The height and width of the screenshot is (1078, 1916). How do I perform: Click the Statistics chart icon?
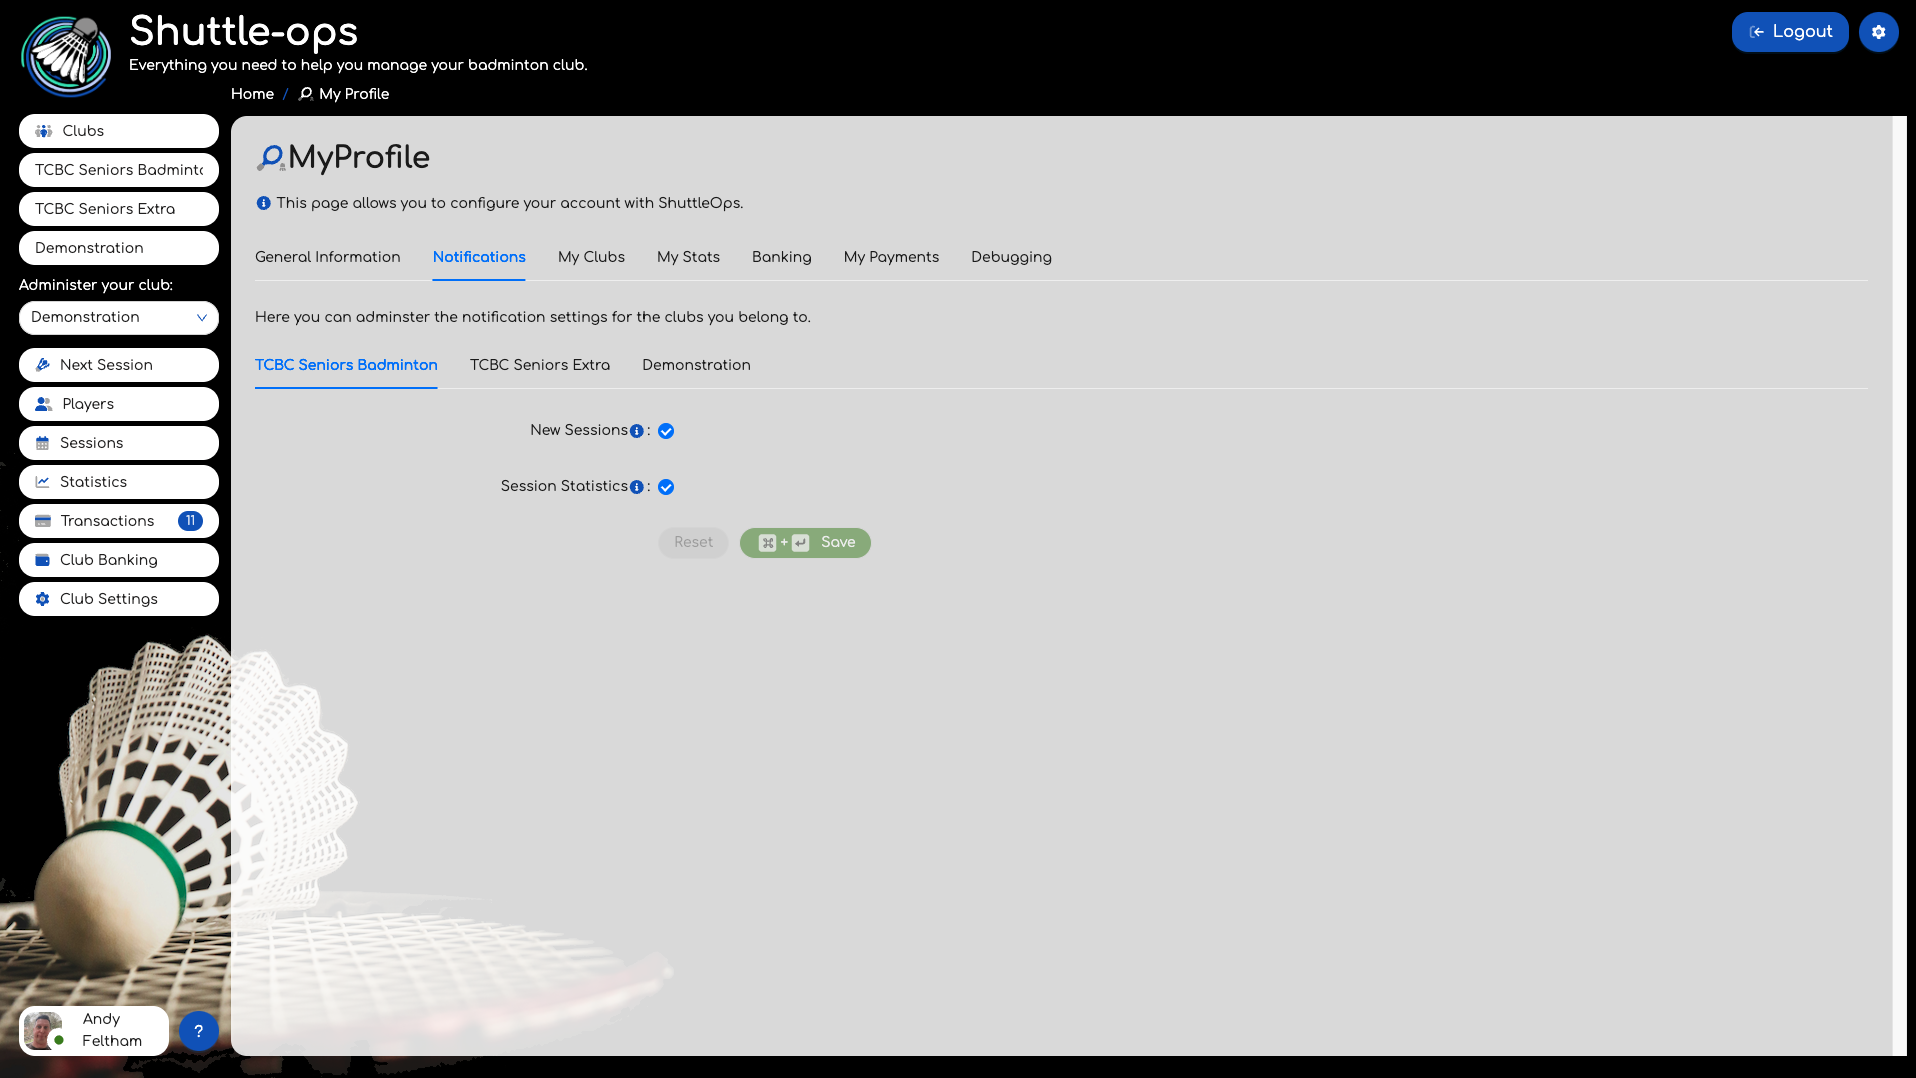[x=43, y=482]
